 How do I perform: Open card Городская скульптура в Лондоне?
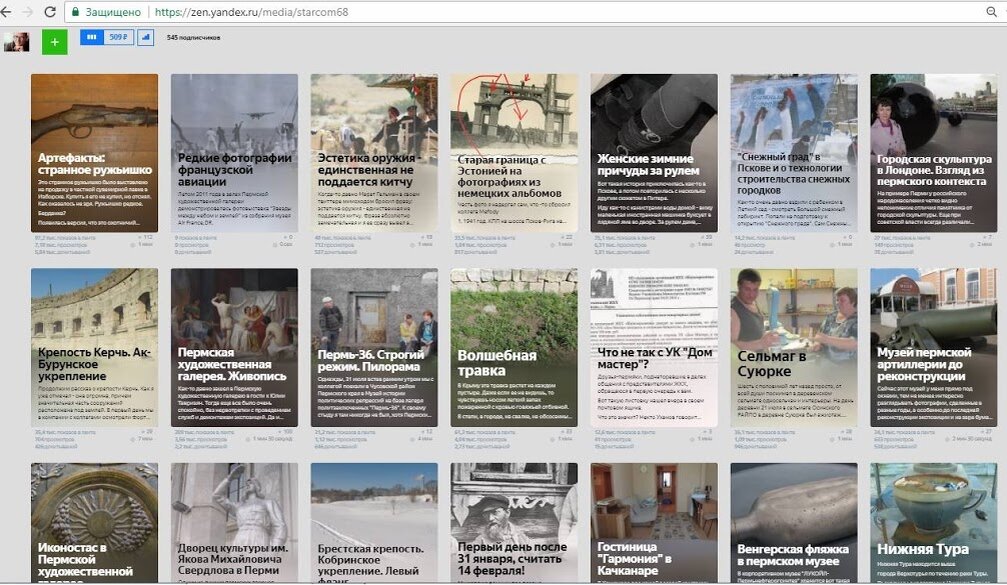coord(934,153)
